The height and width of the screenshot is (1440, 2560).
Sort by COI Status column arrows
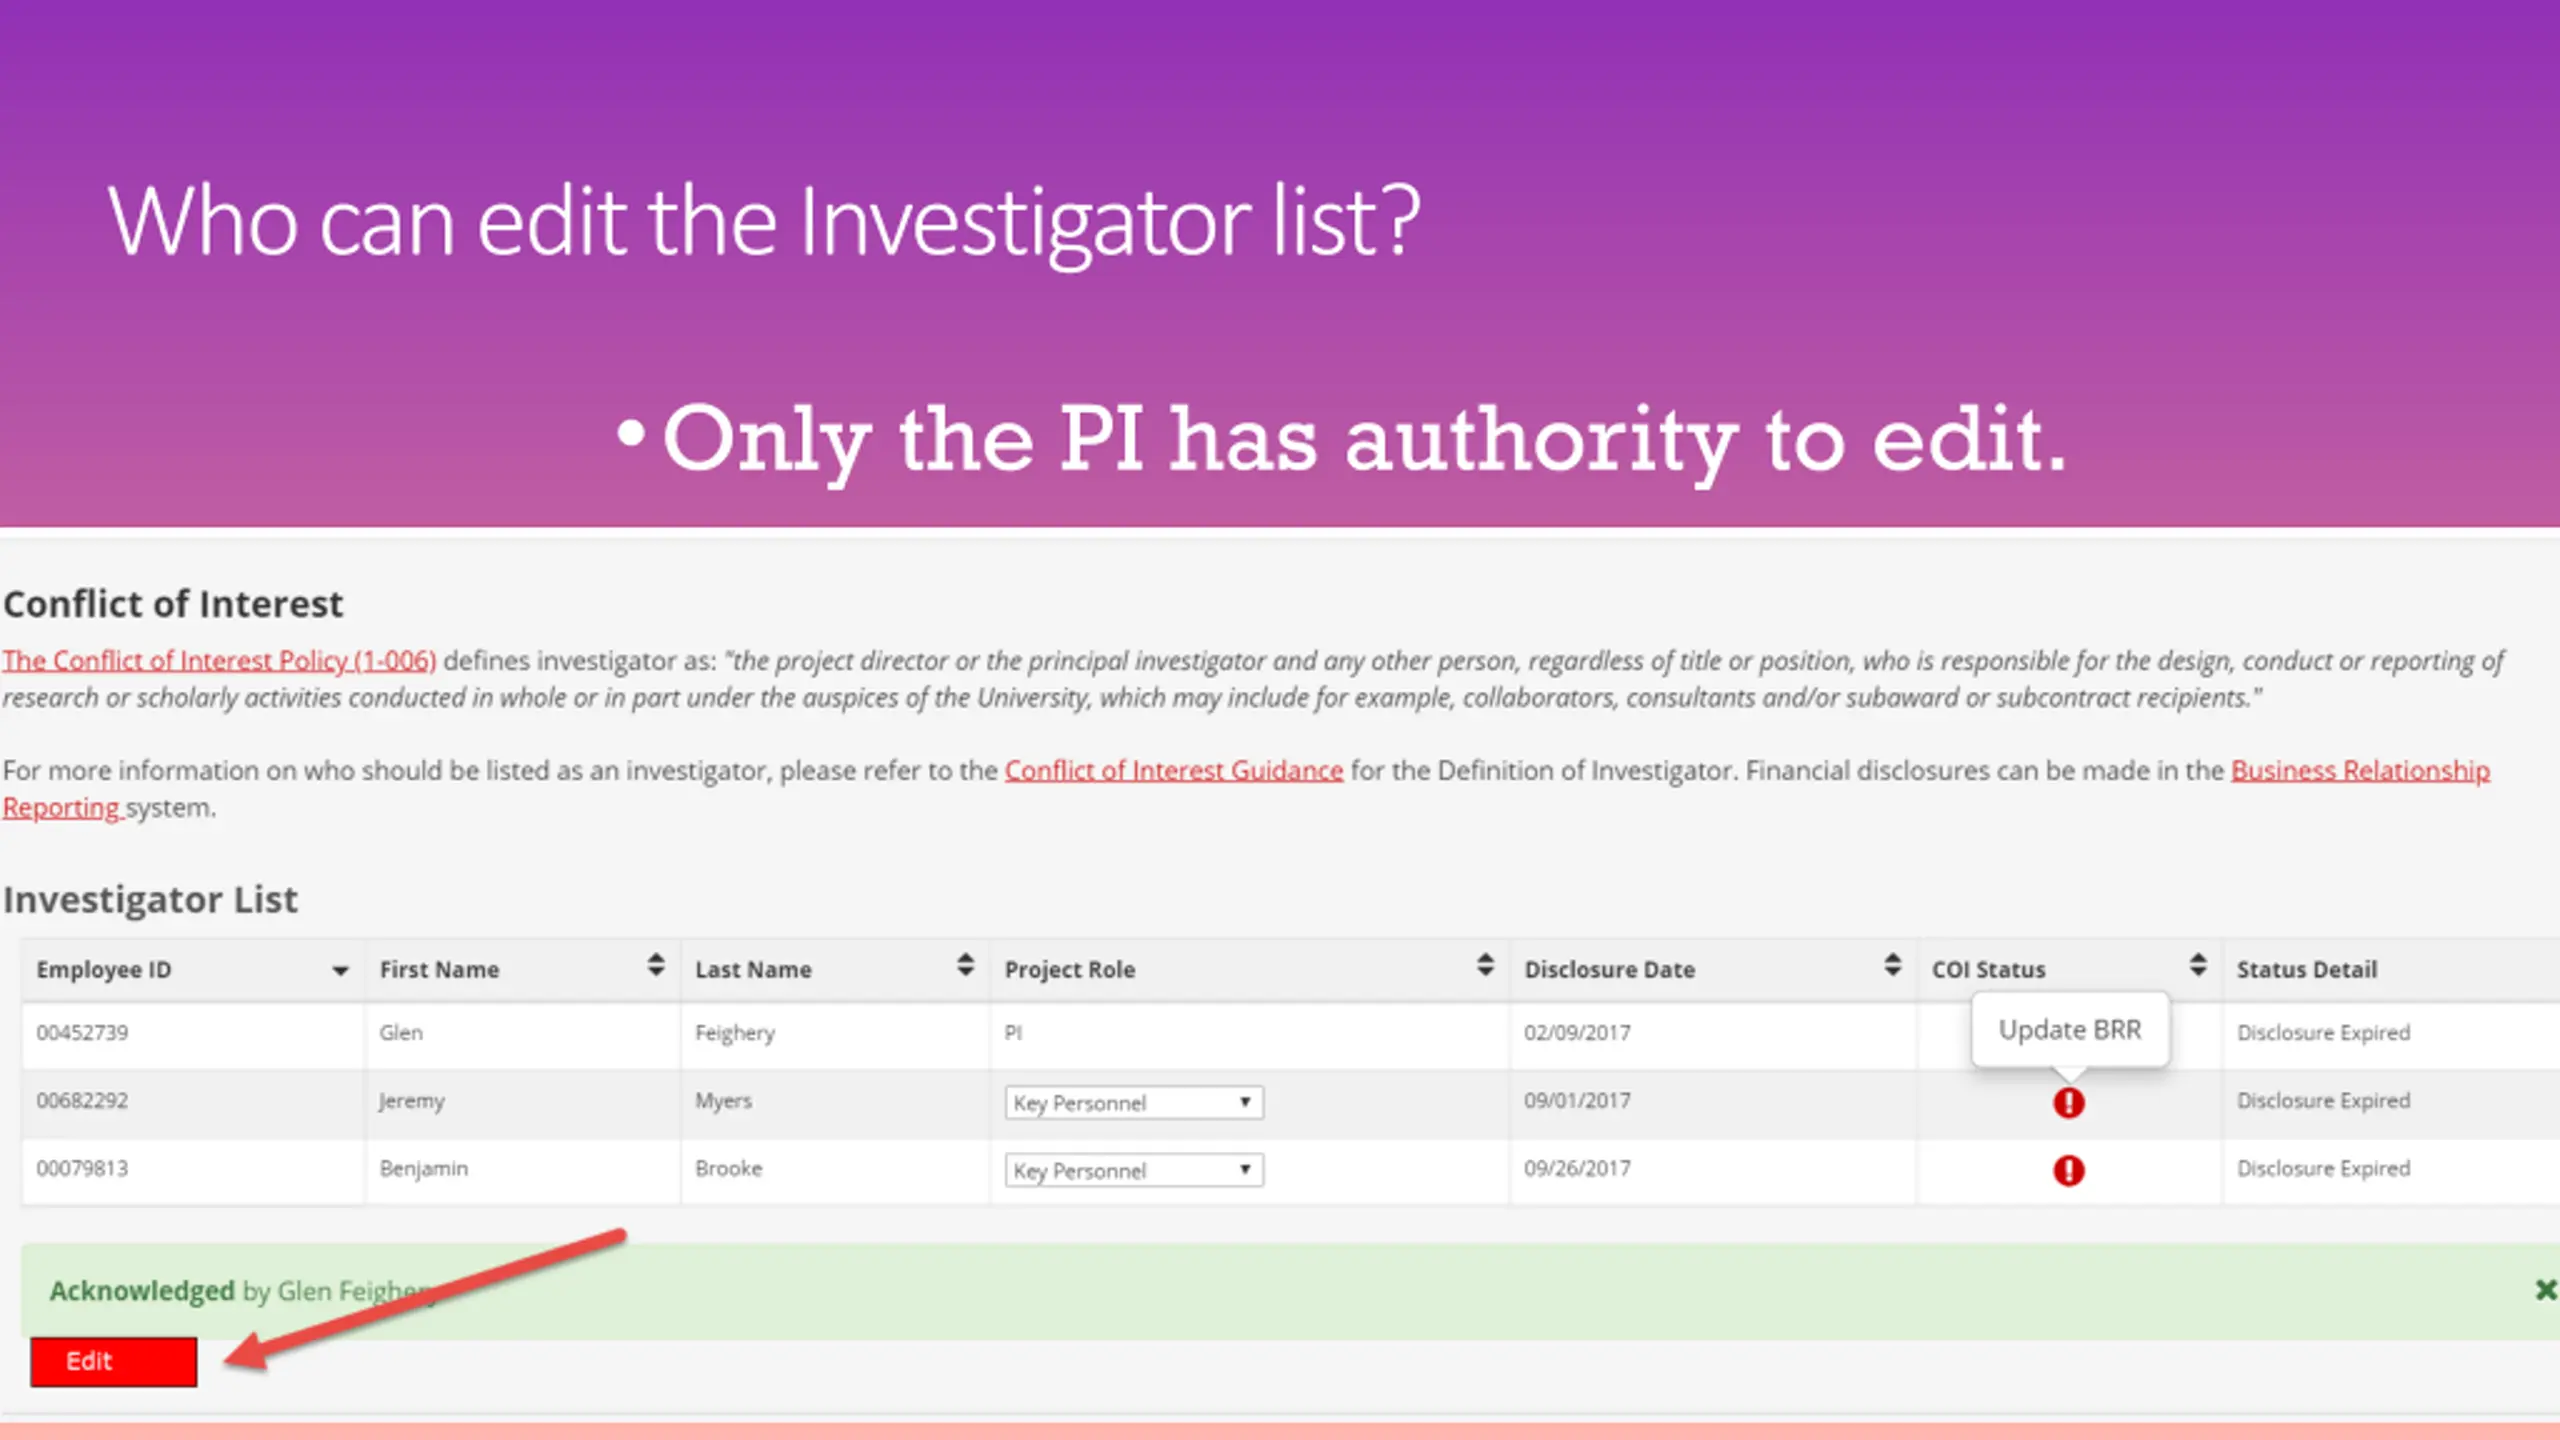[2197, 965]
